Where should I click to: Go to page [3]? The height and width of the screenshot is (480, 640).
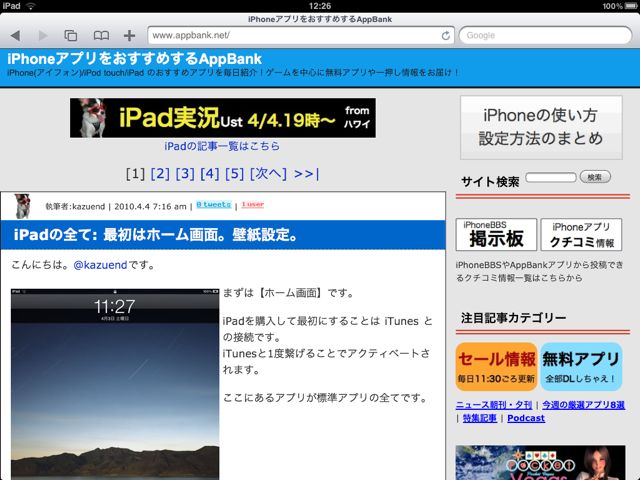[x=185, y=173]
